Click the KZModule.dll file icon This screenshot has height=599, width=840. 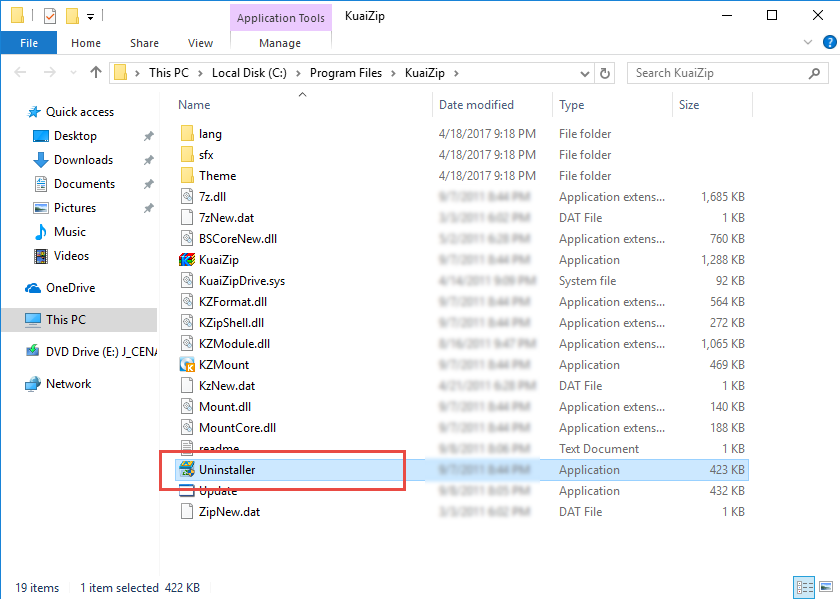point(187,343)
